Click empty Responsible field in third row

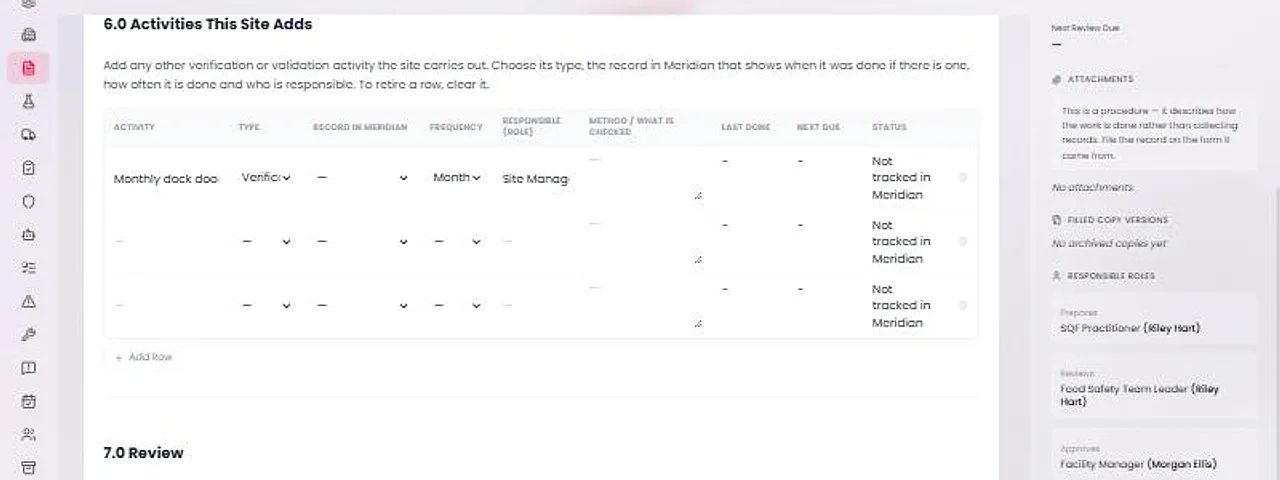(536, 305)
